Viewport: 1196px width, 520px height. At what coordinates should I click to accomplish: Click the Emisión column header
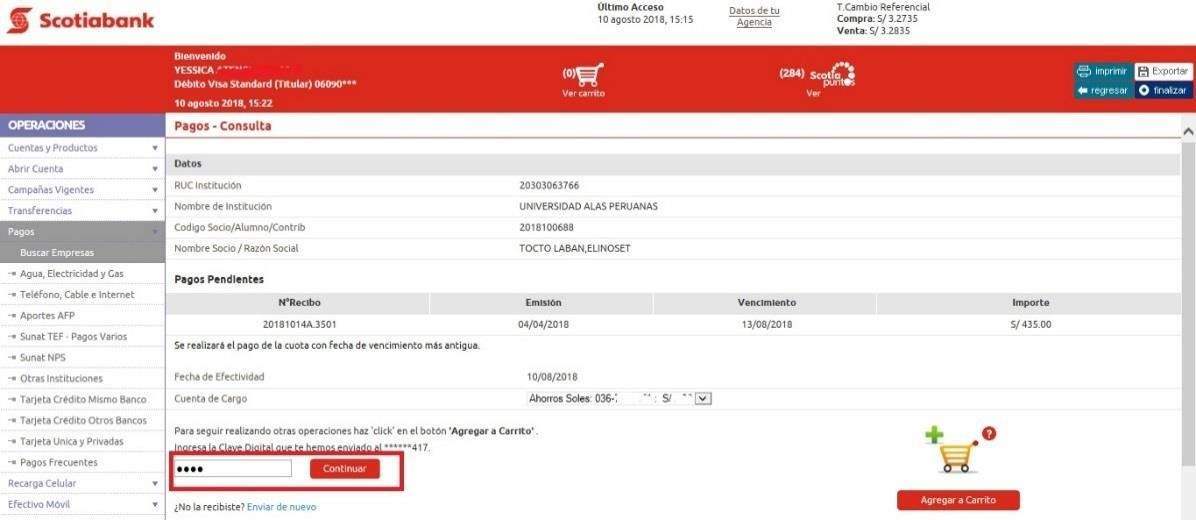pos(543,303)
